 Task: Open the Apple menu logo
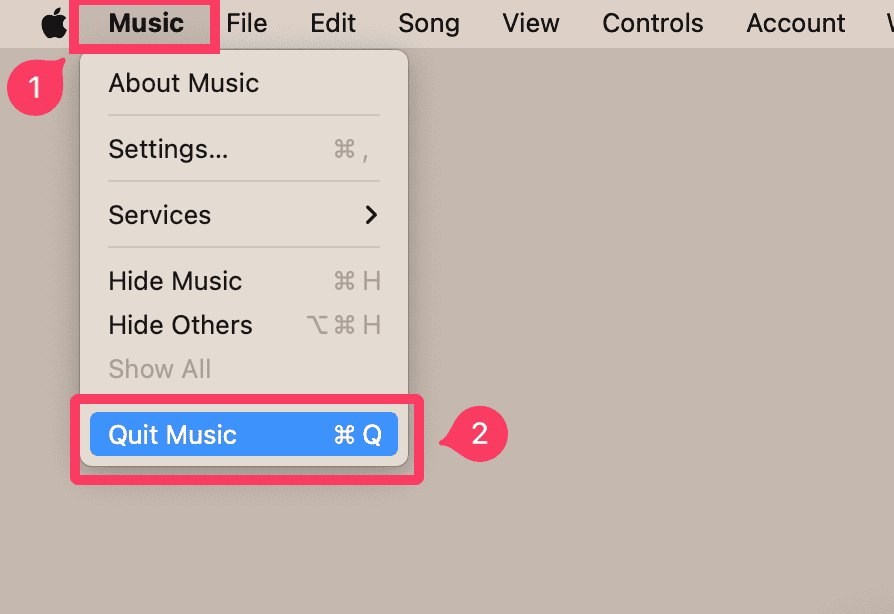click(x=54, y=23)
